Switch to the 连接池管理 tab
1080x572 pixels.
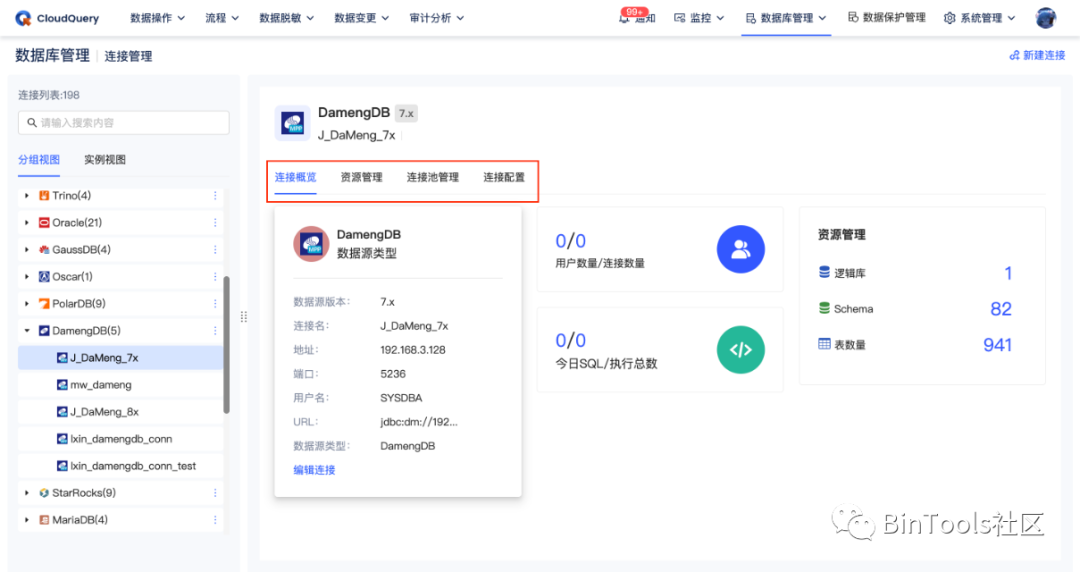point(433,177)
